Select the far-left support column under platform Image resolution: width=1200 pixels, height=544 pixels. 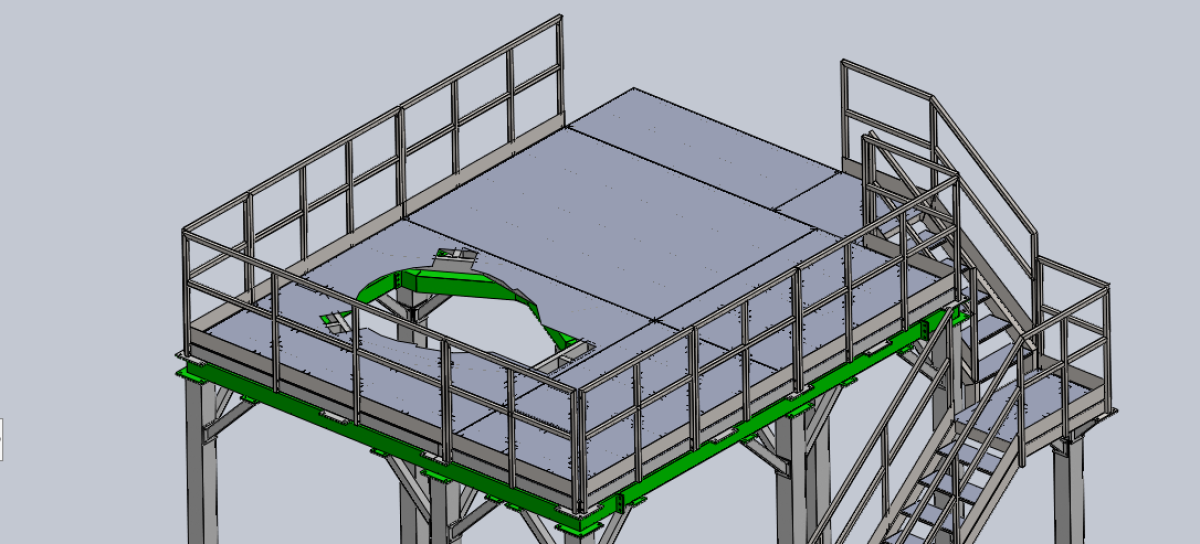coord(200,463)
